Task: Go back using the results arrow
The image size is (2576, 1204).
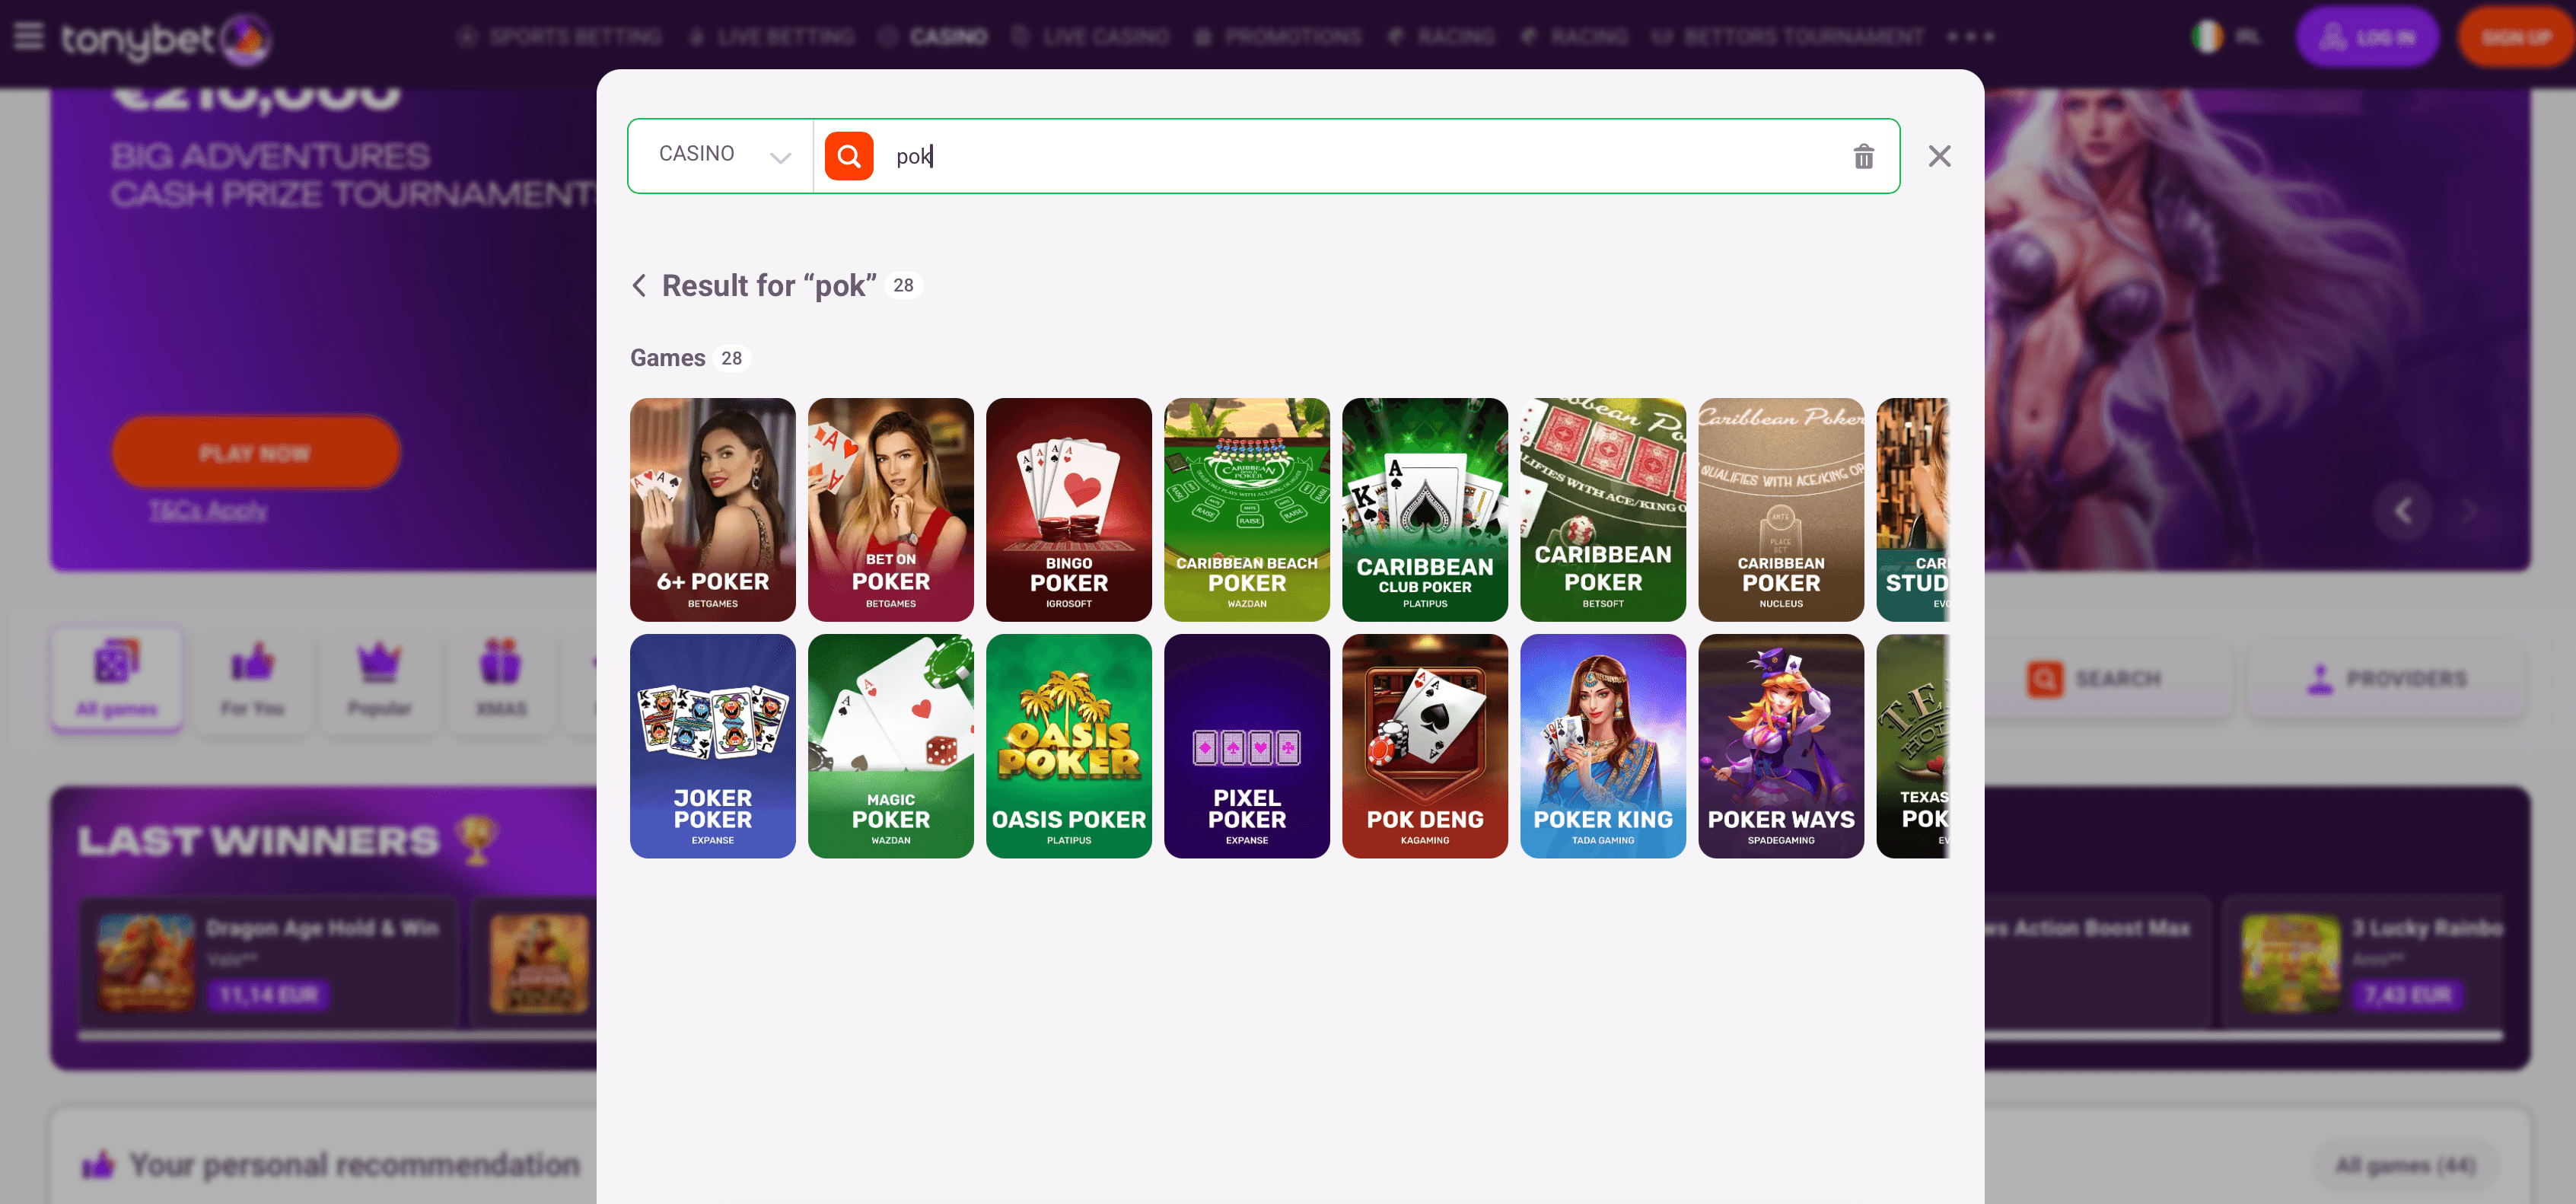Action: [x=640, y=285]
